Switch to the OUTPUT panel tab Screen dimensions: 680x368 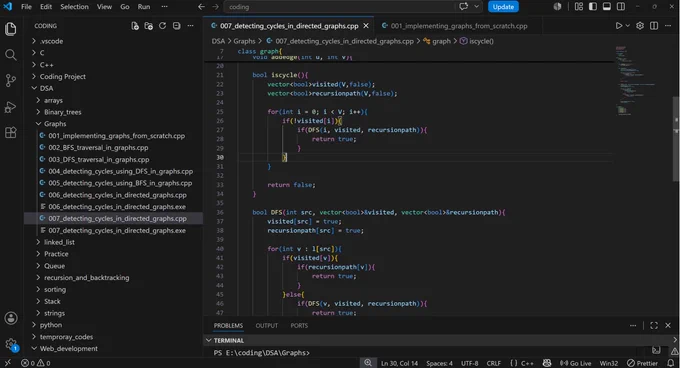click(266, 326)
